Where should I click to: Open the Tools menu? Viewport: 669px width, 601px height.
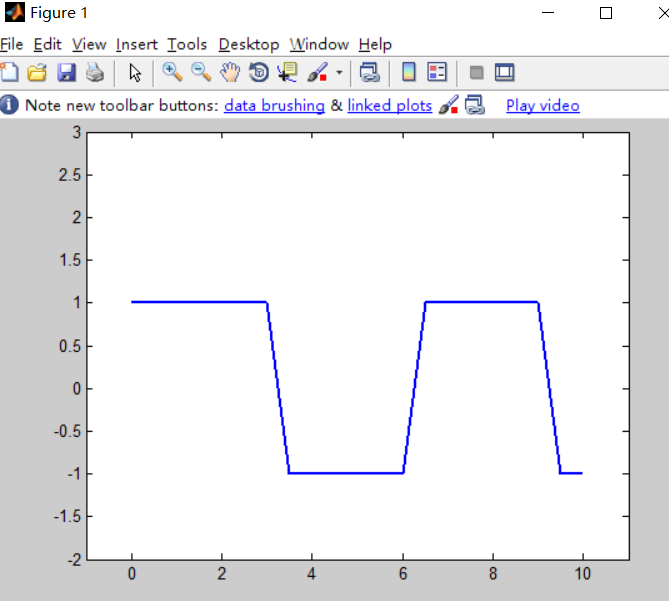(187, 44)
